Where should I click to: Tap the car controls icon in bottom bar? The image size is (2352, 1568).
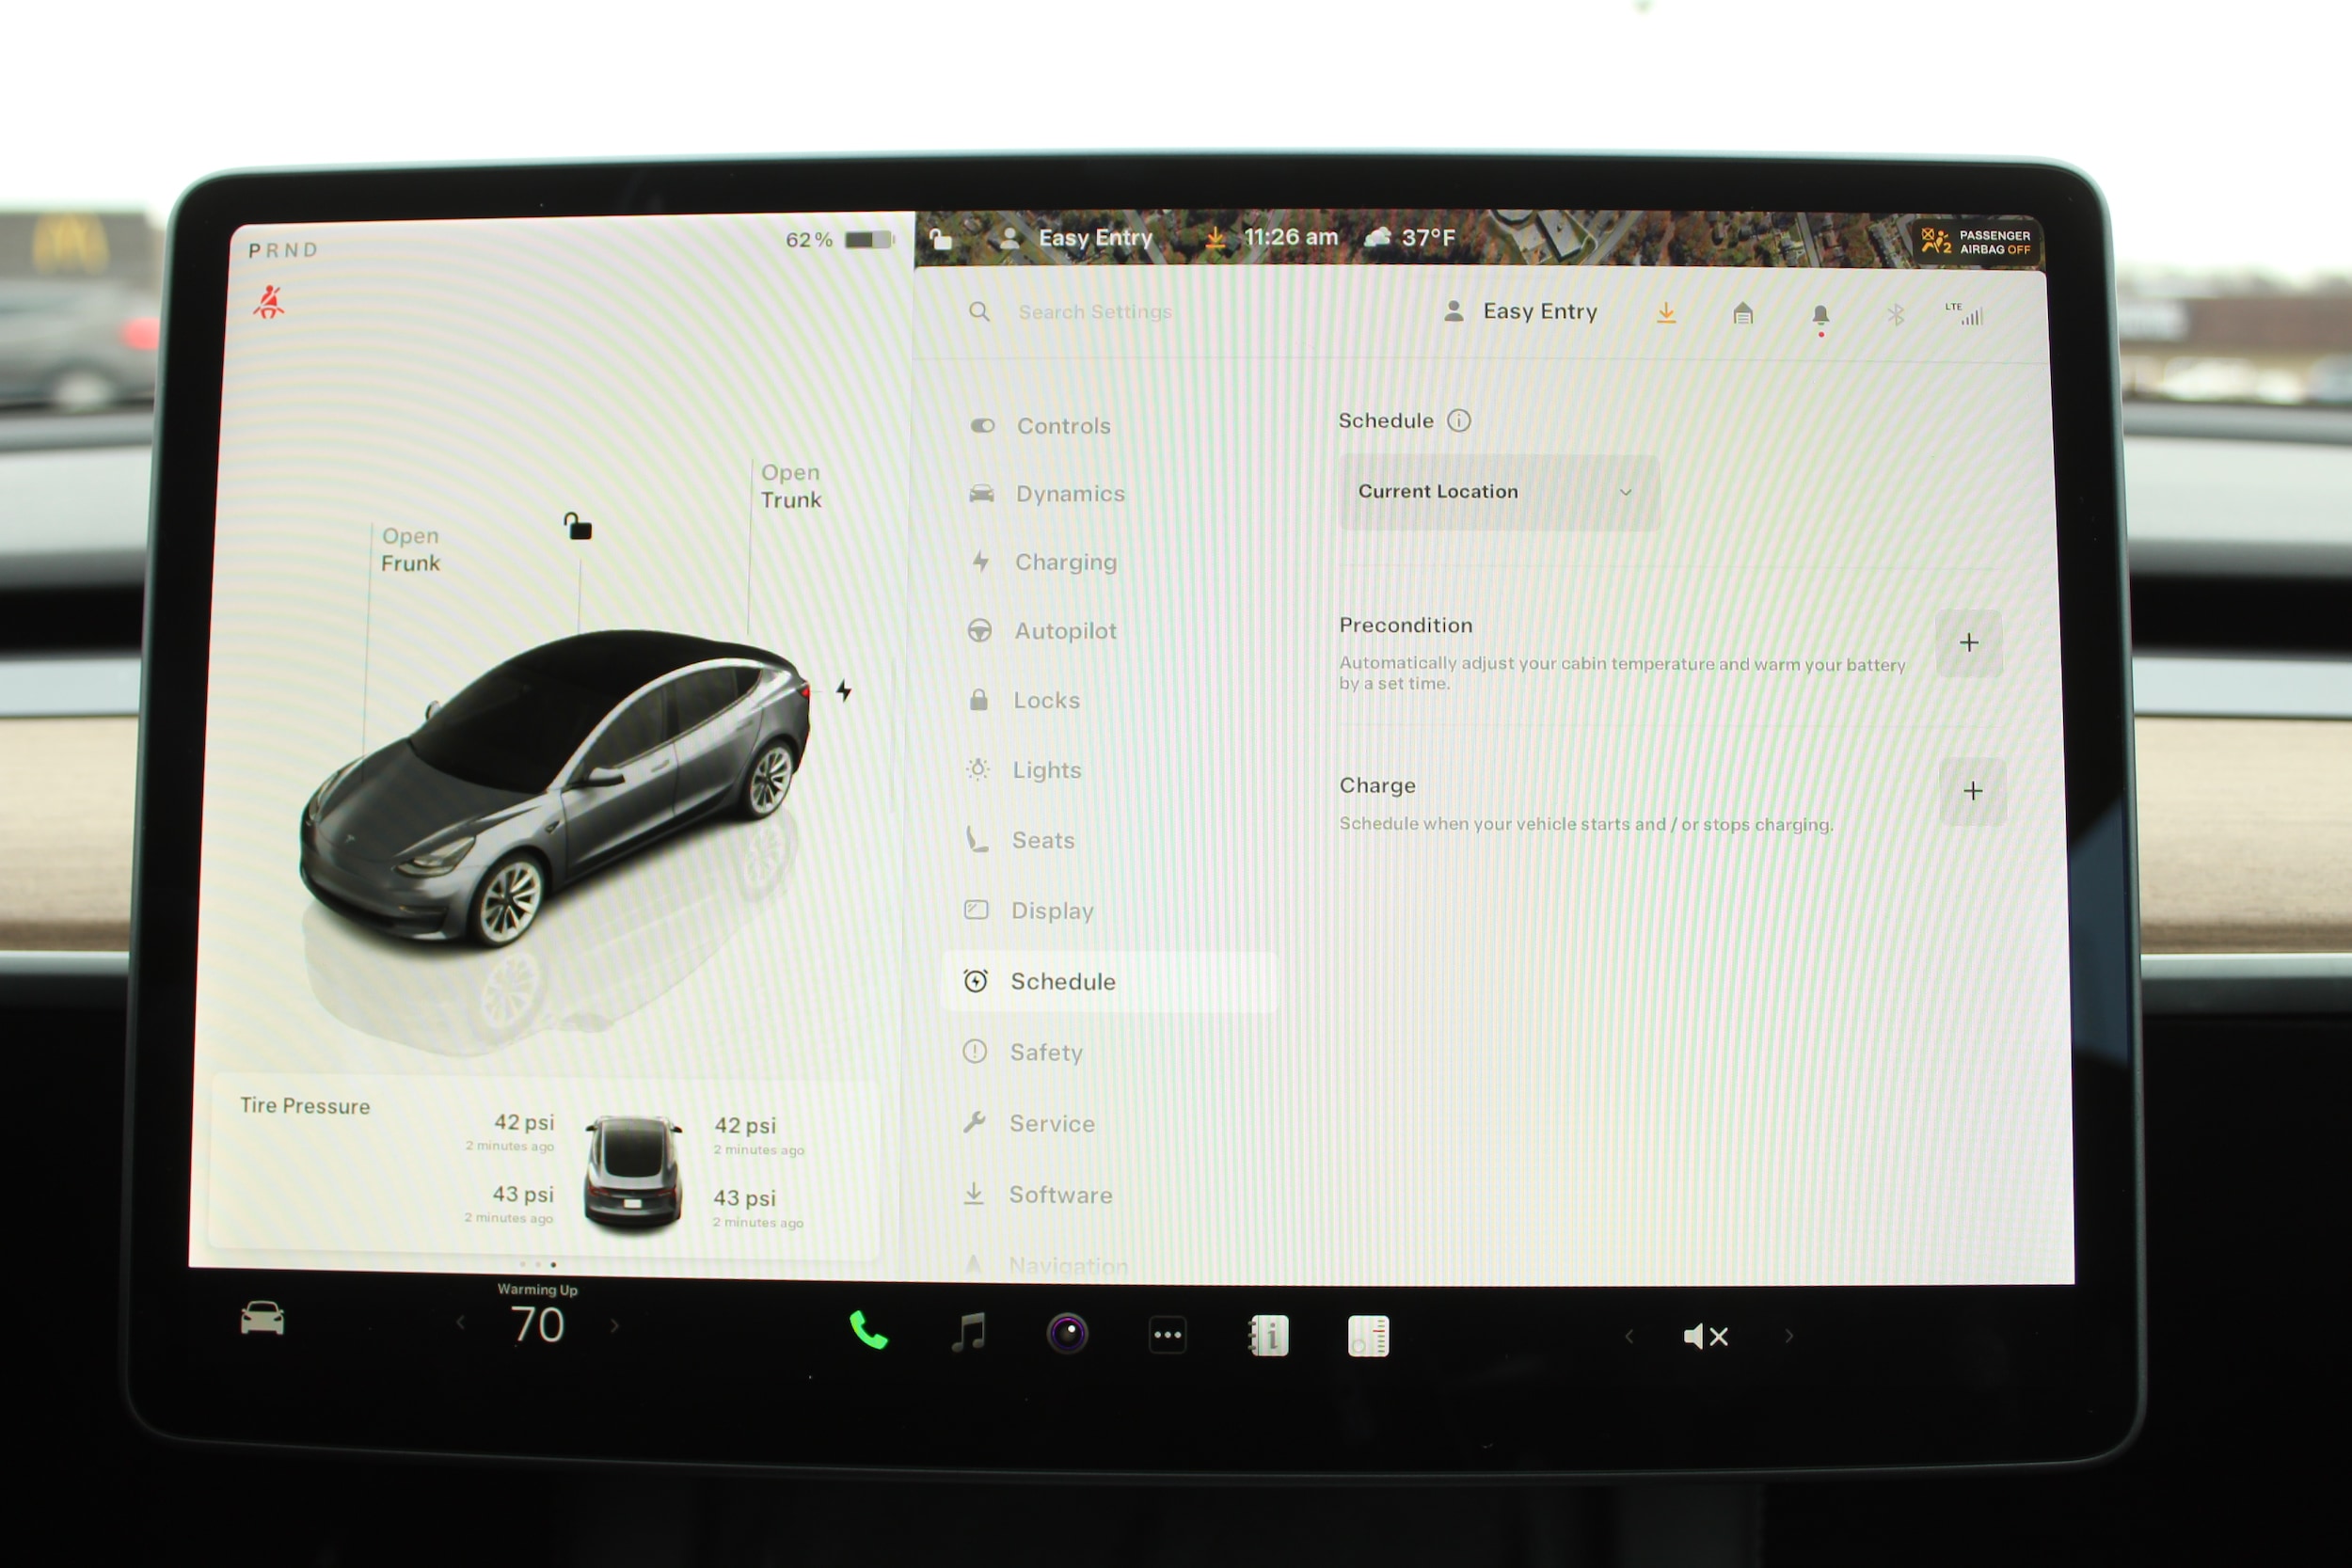pos(262,1319)
